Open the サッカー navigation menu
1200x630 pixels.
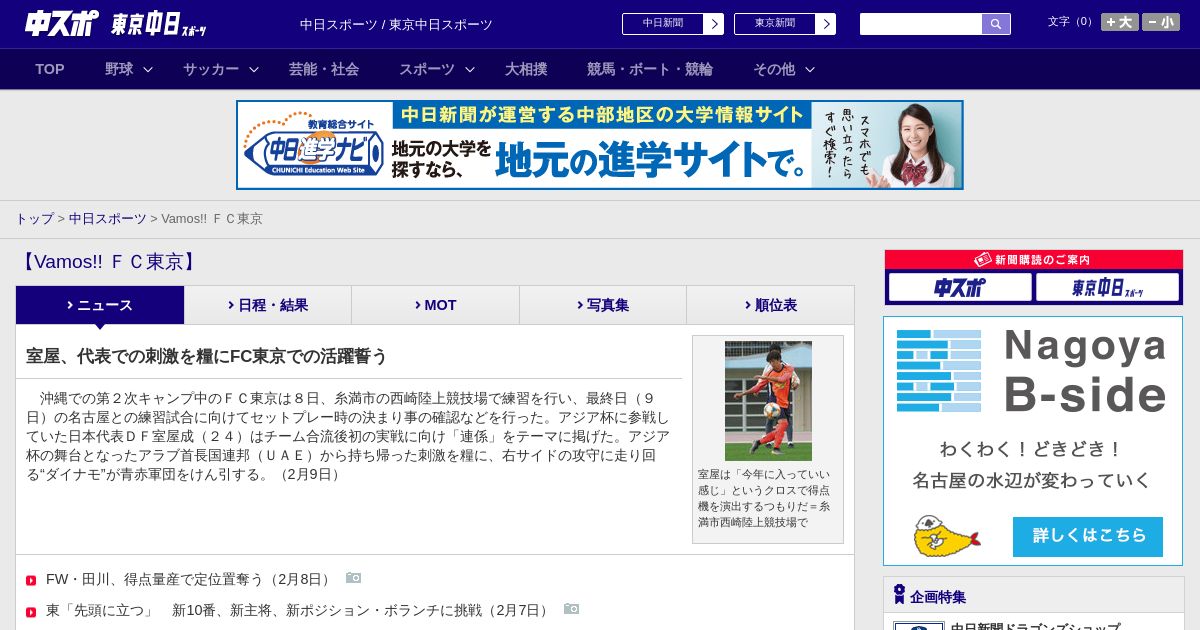point(211,69)
